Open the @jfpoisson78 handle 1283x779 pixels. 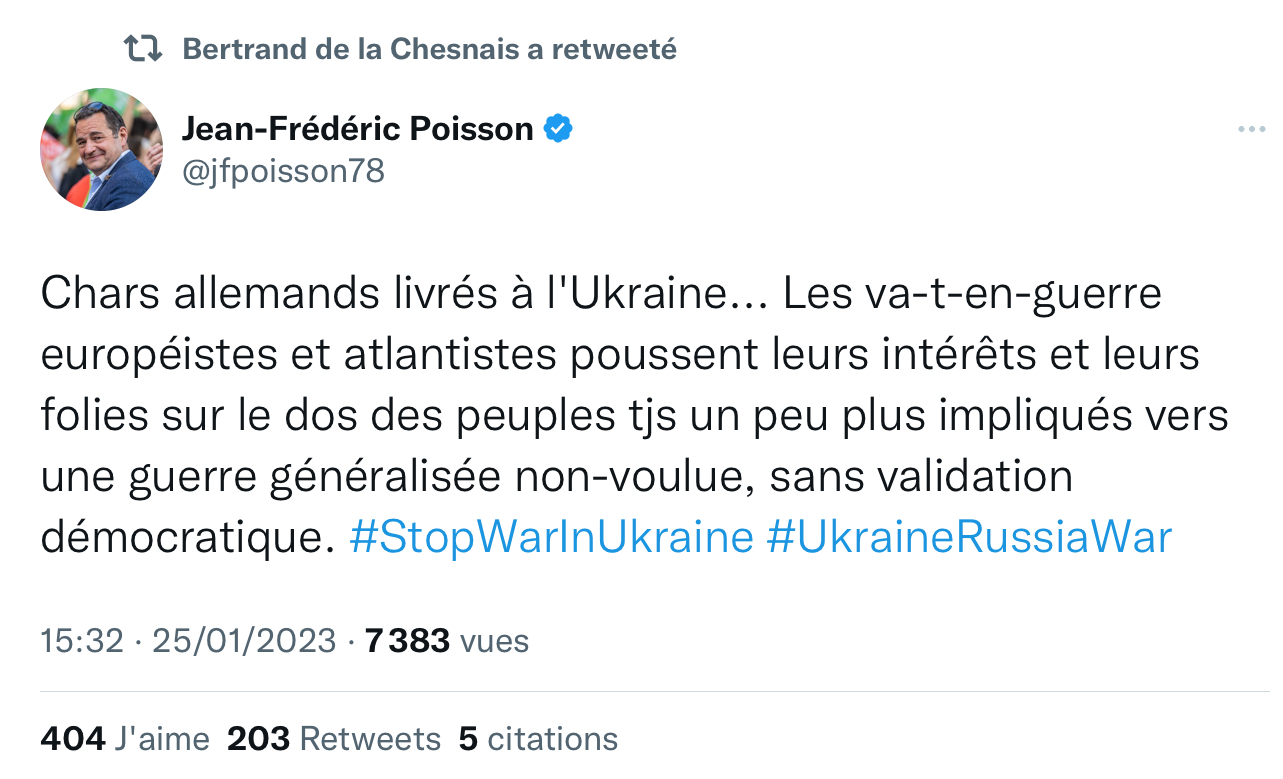point(283,171)
